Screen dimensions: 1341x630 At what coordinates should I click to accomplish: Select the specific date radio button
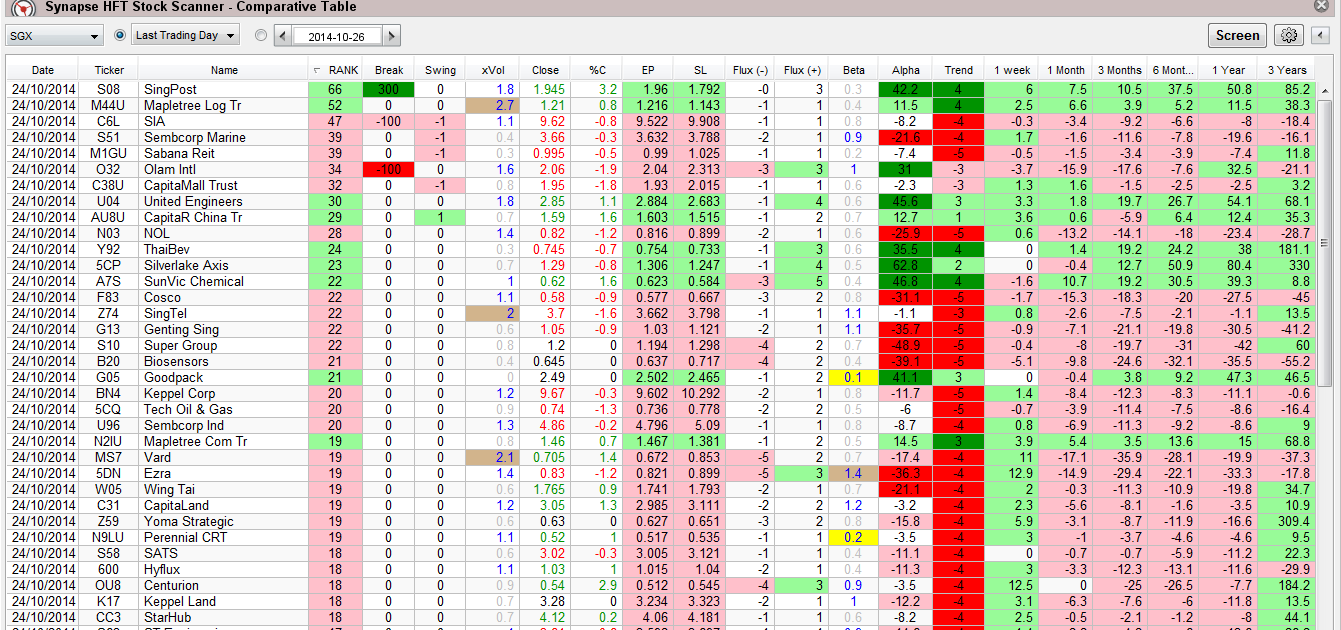(x=261, y=35)
